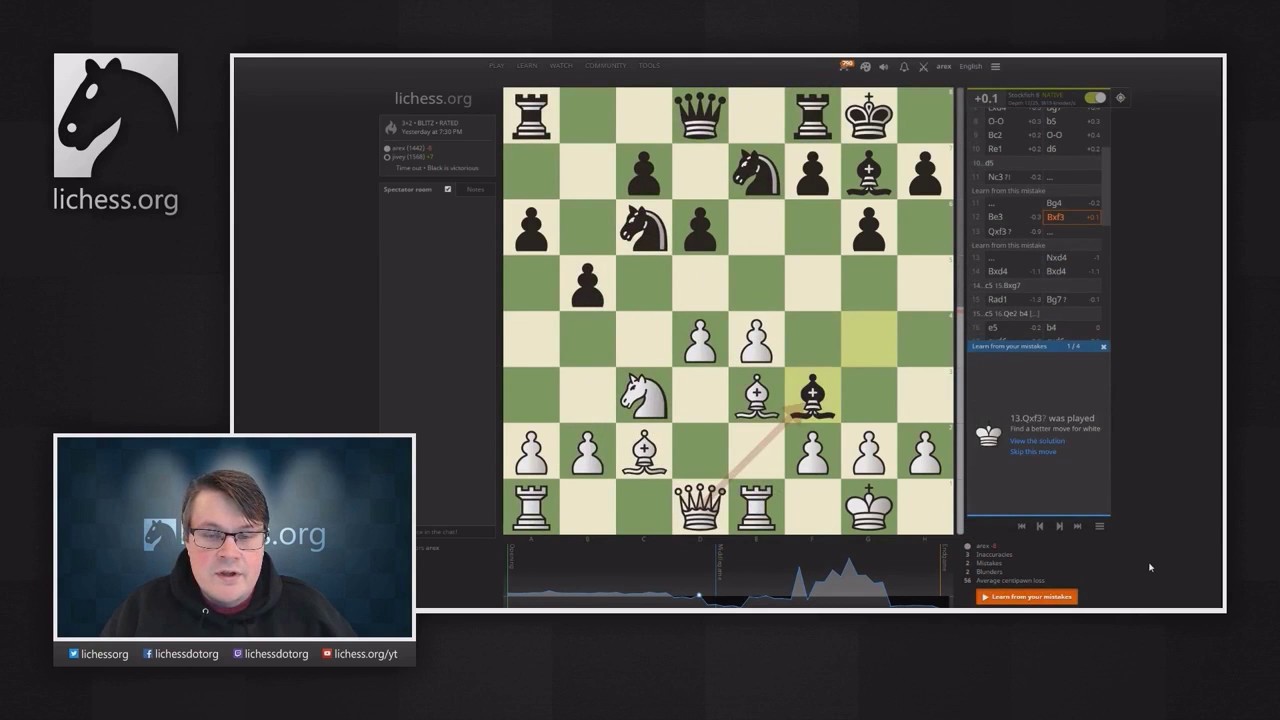
Task: Click the white bishop on e3
Action: (756, 395)
